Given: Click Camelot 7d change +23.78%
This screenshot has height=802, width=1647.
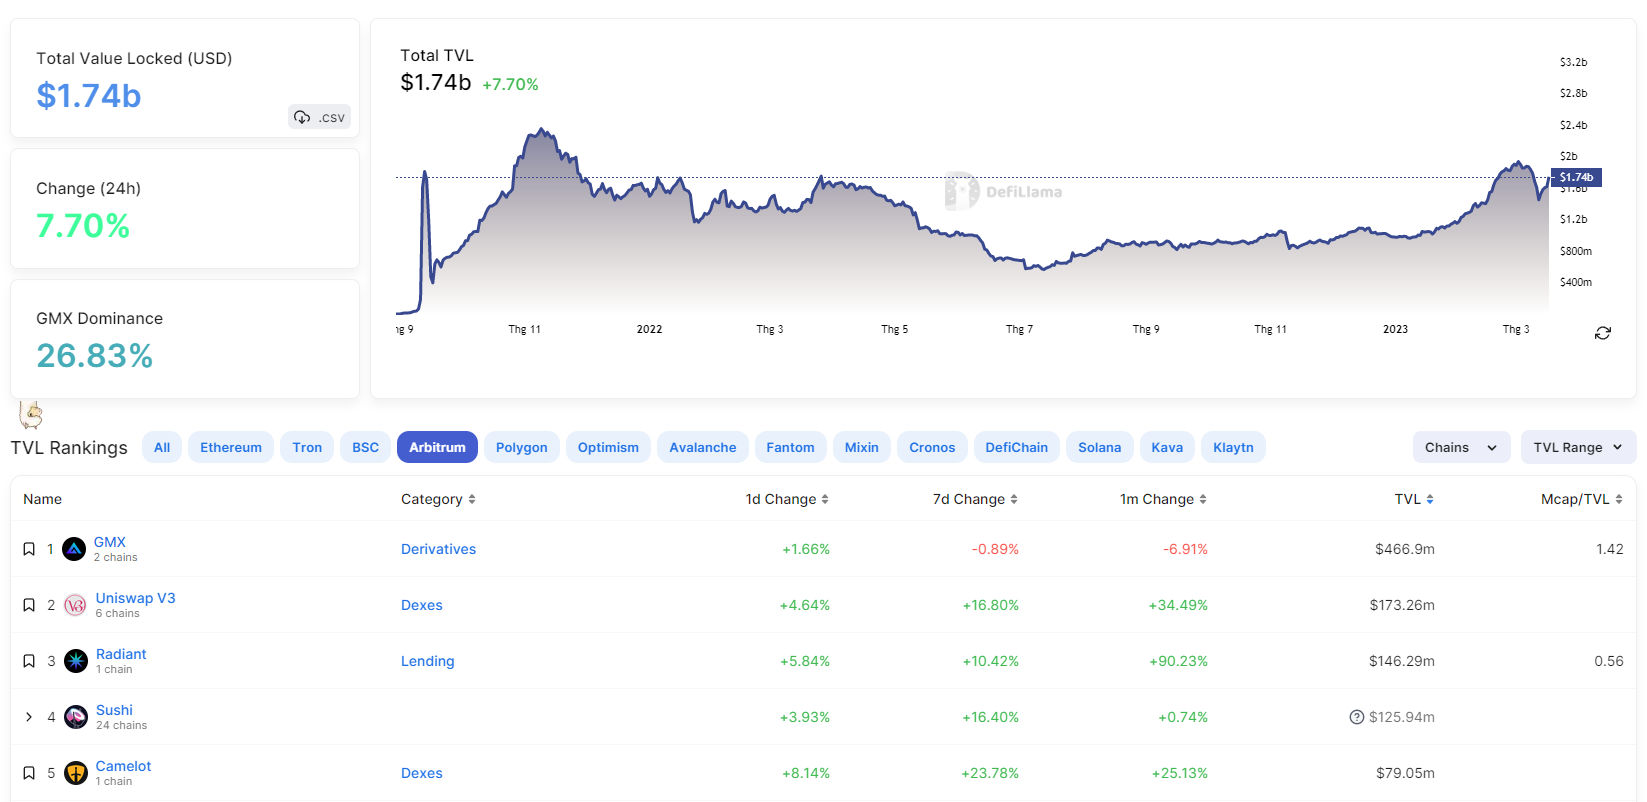Looking at the screenshot, I should tap(990, 773).
